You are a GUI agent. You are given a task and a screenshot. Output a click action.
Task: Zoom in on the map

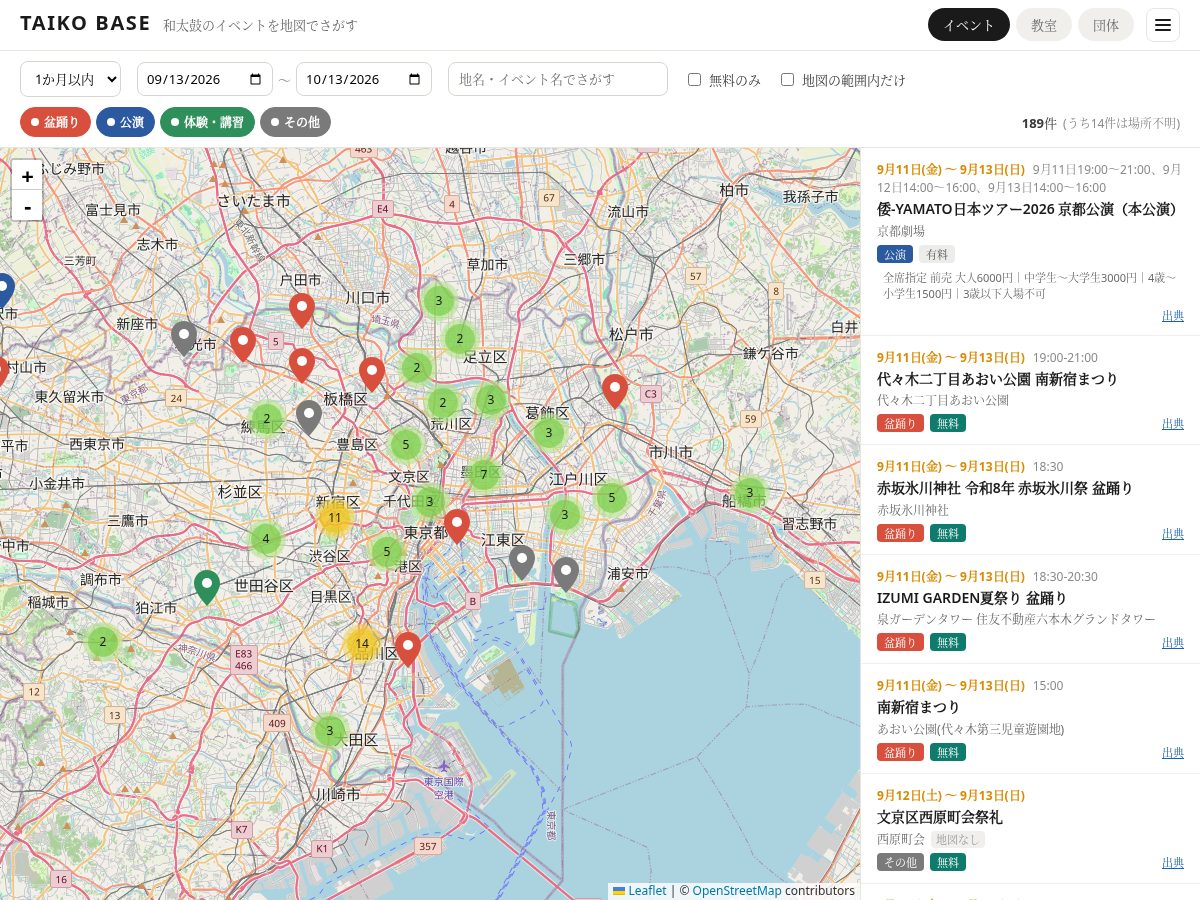[x=27, y=176]
